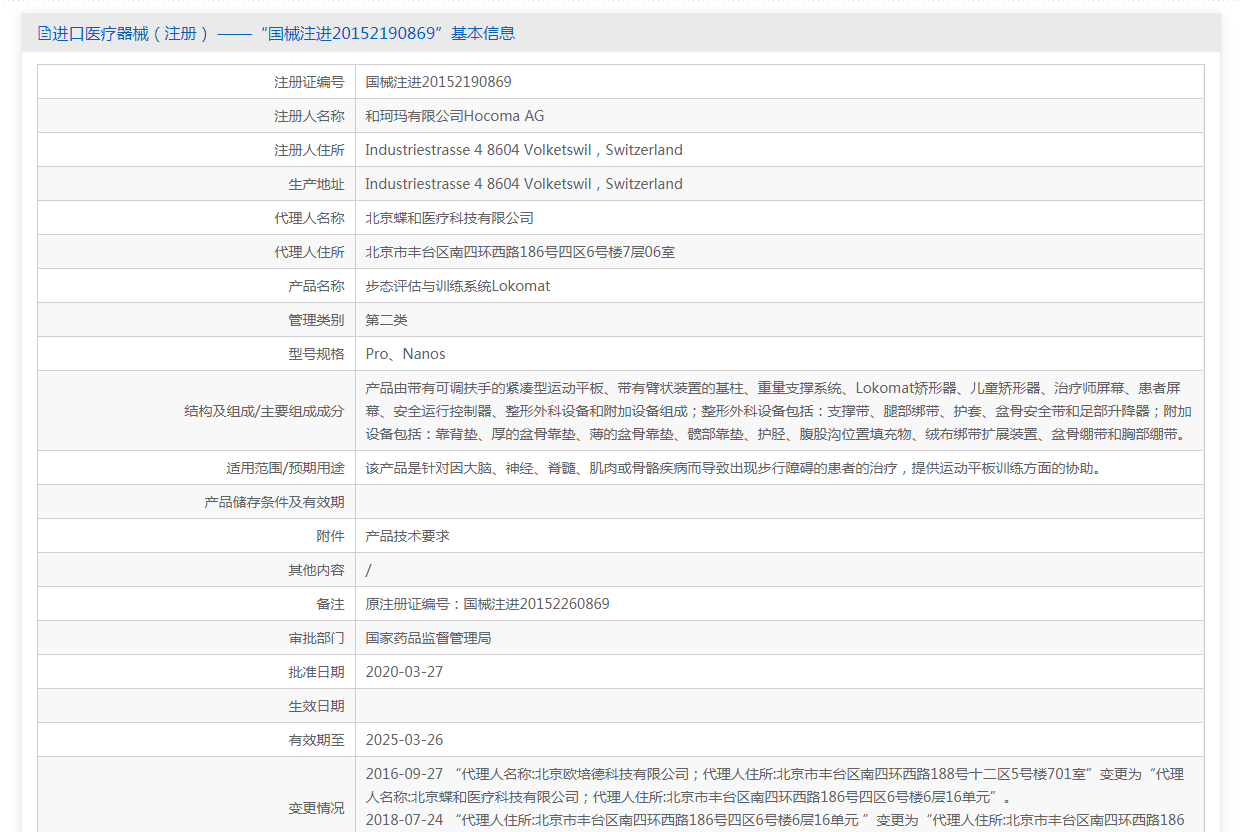Screen dimensions: 1240x832
Task: Click the 备注 original registration number text
Action: tap(487, 604)
